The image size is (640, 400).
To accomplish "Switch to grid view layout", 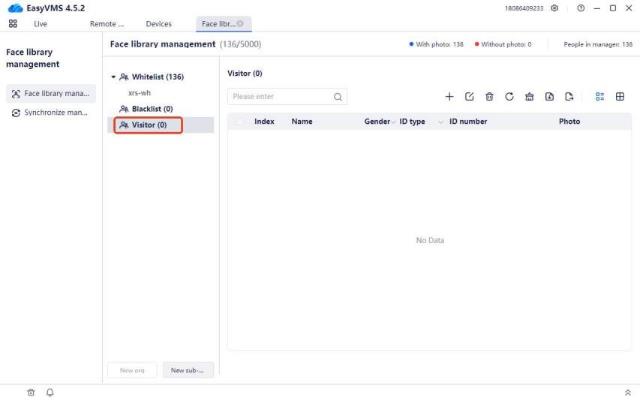I will coord(620,97).
